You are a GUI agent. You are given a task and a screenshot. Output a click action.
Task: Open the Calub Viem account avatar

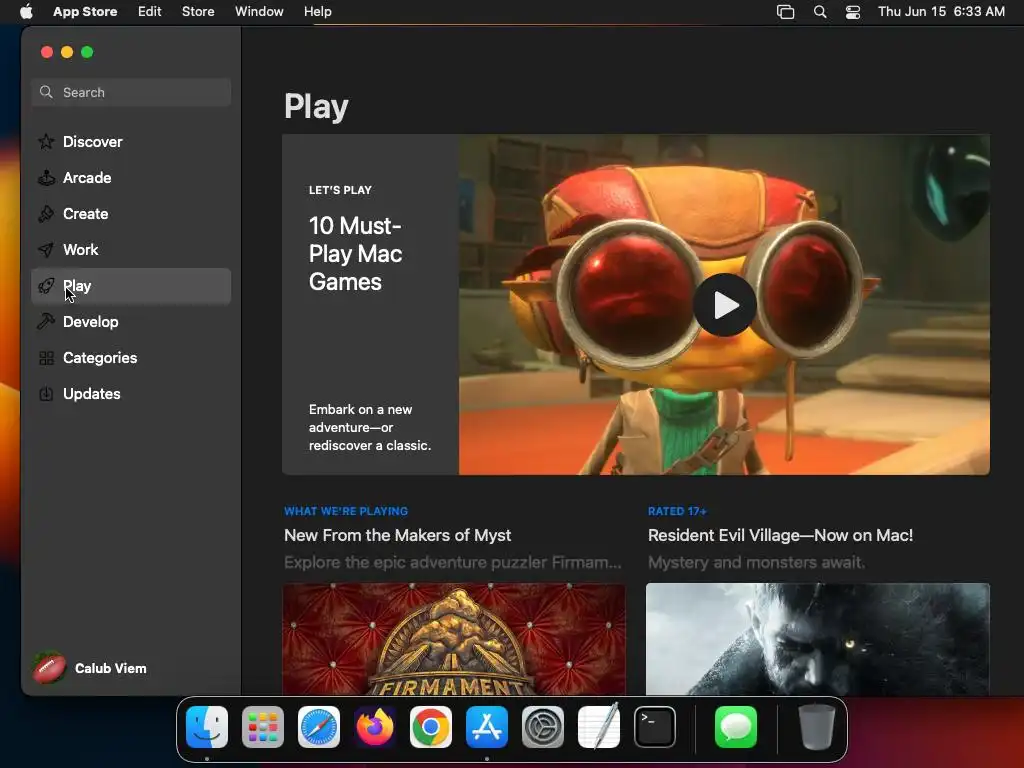(50, 668)
